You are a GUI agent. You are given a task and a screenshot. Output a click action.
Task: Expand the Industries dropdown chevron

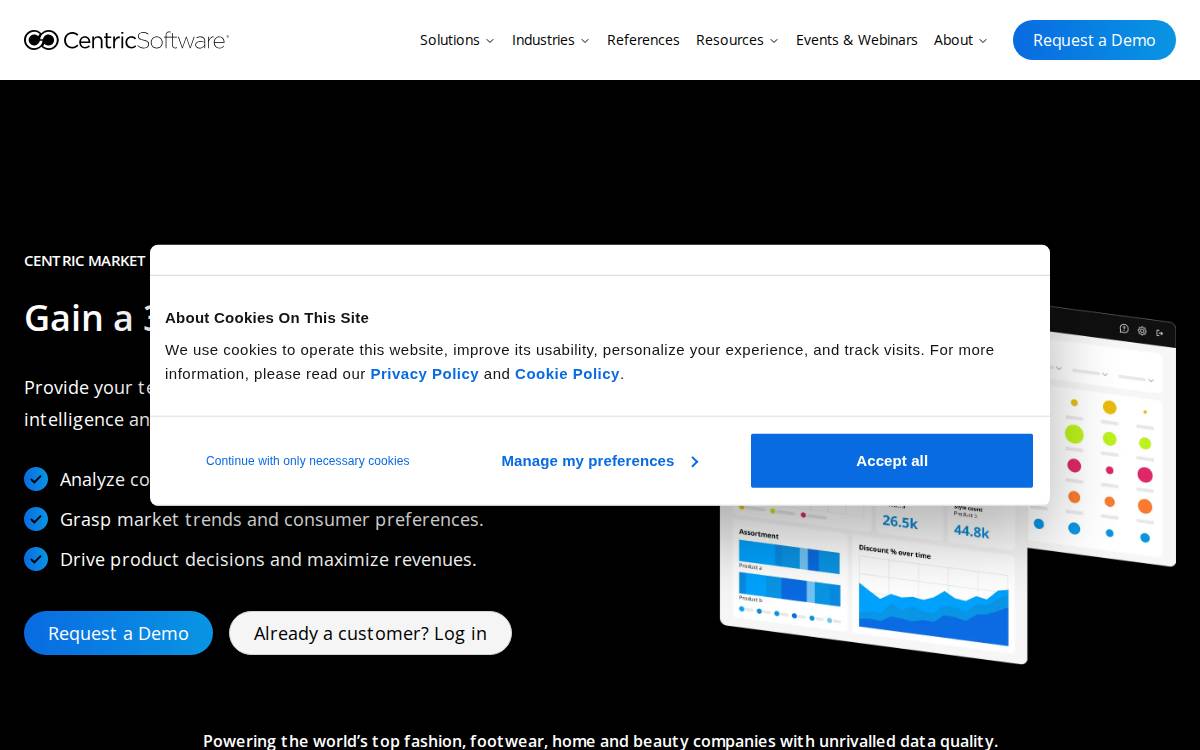585,41
